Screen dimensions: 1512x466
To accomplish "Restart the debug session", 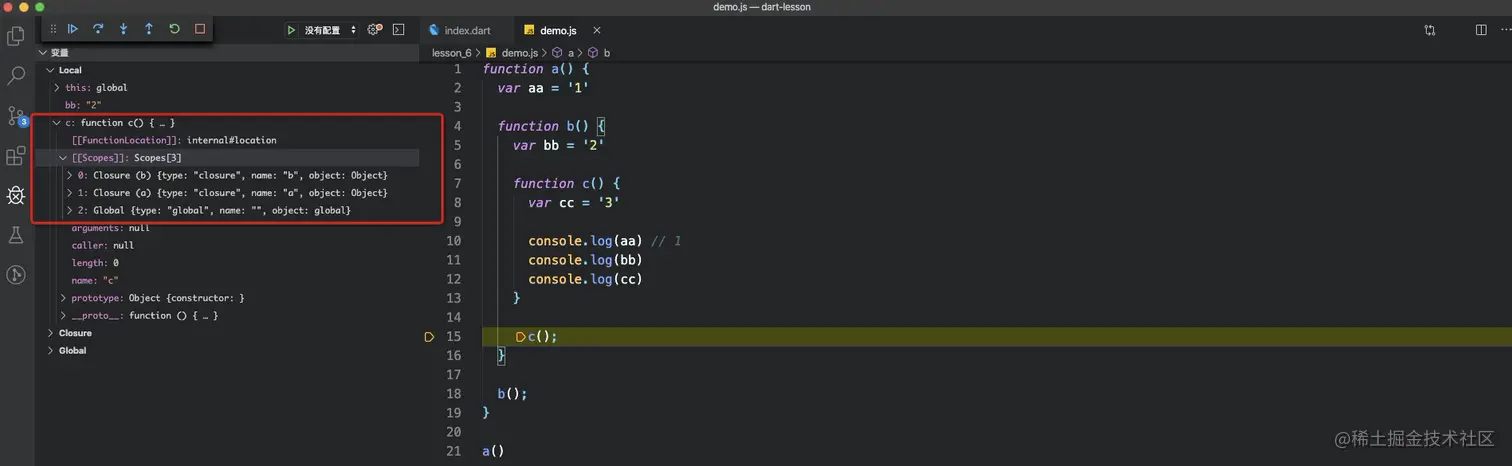I will pyautogui.click(x=174, y=29).
